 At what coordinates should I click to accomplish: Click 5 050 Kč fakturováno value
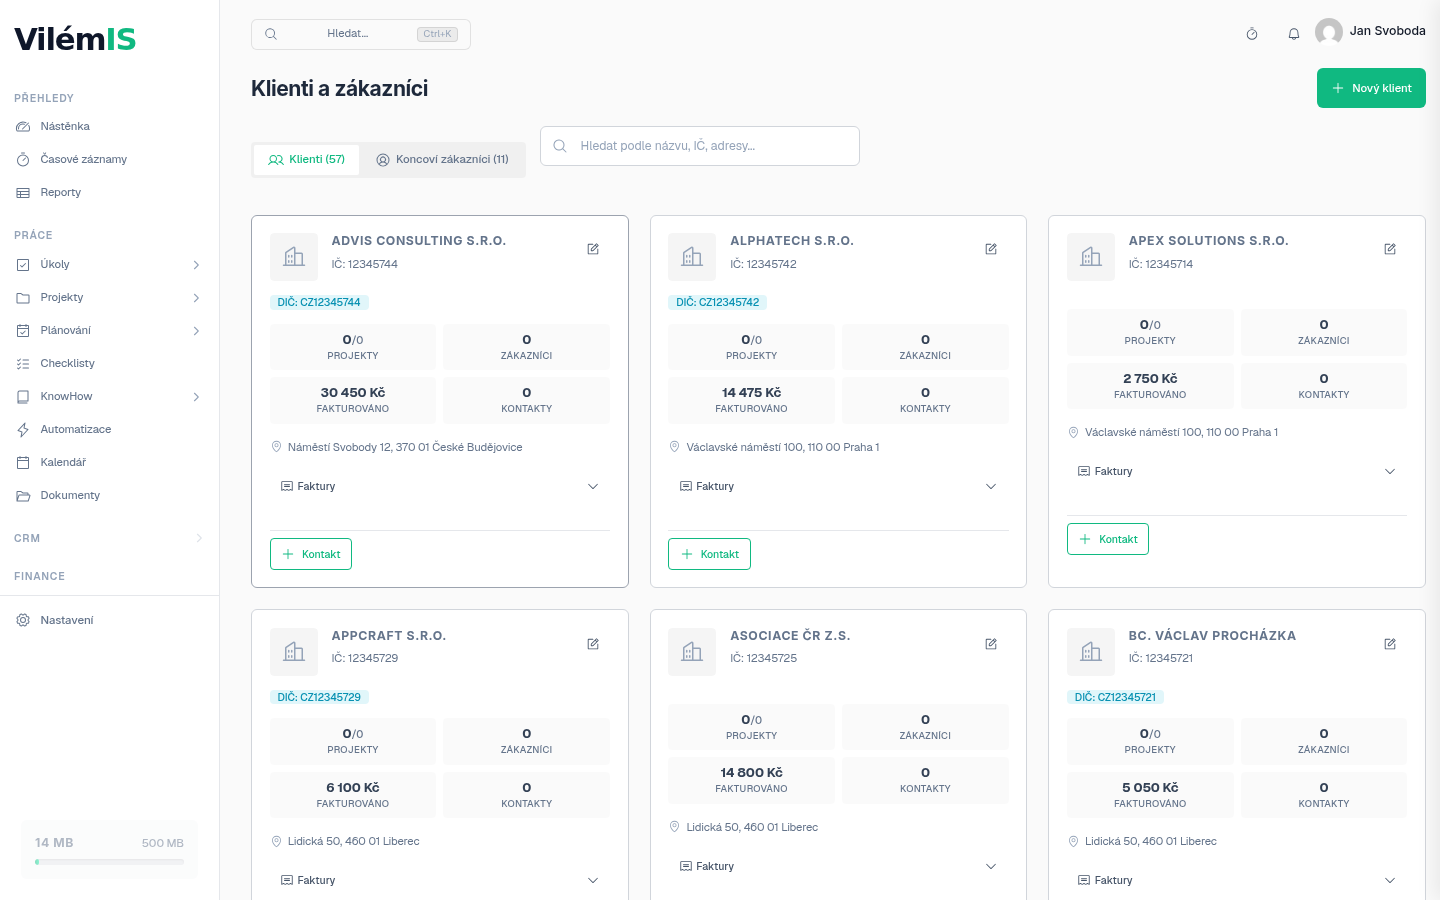pyautogui.click(x=1150, y=788)
